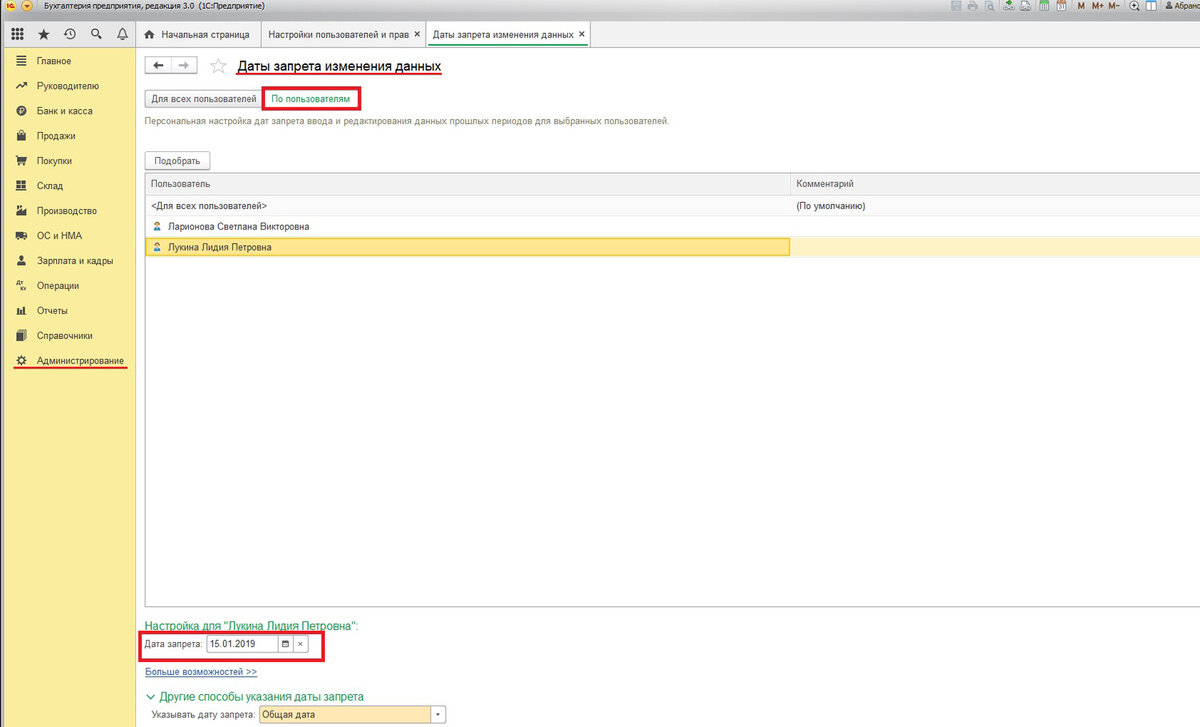Go back with the left arrow button
This screenshot has width=1200, height=727.
click(x=158, y=66)
